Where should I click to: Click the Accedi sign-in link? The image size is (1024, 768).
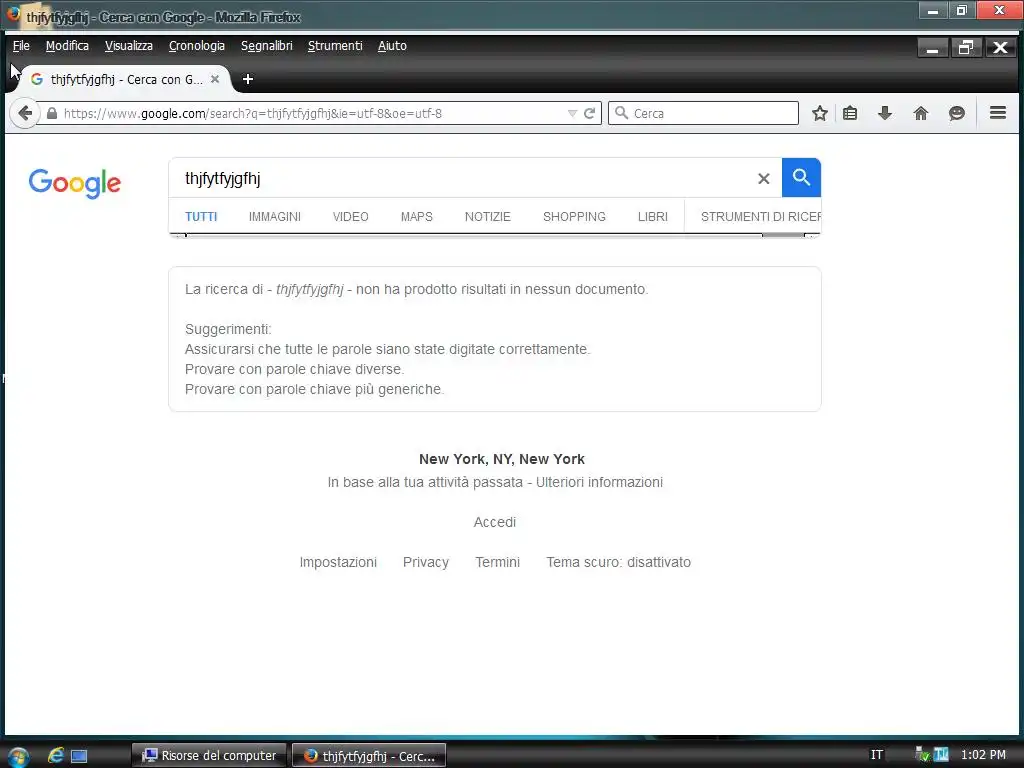(495, 522)
